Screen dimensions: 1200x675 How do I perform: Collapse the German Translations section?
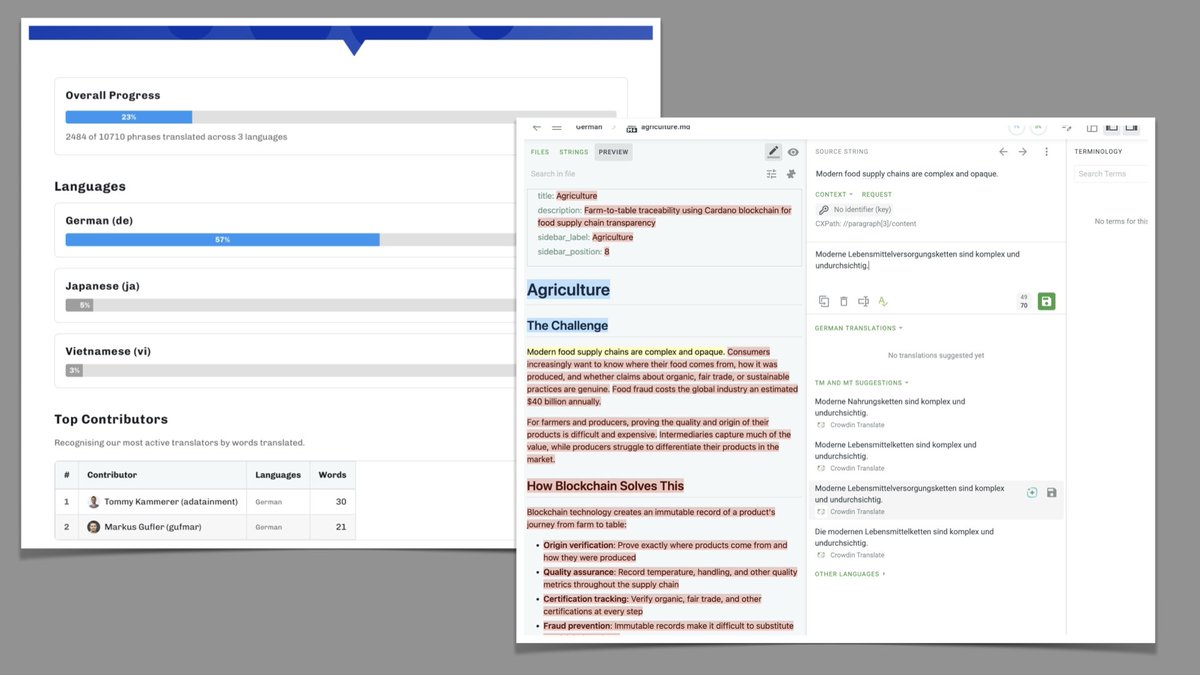click(859, 328)
